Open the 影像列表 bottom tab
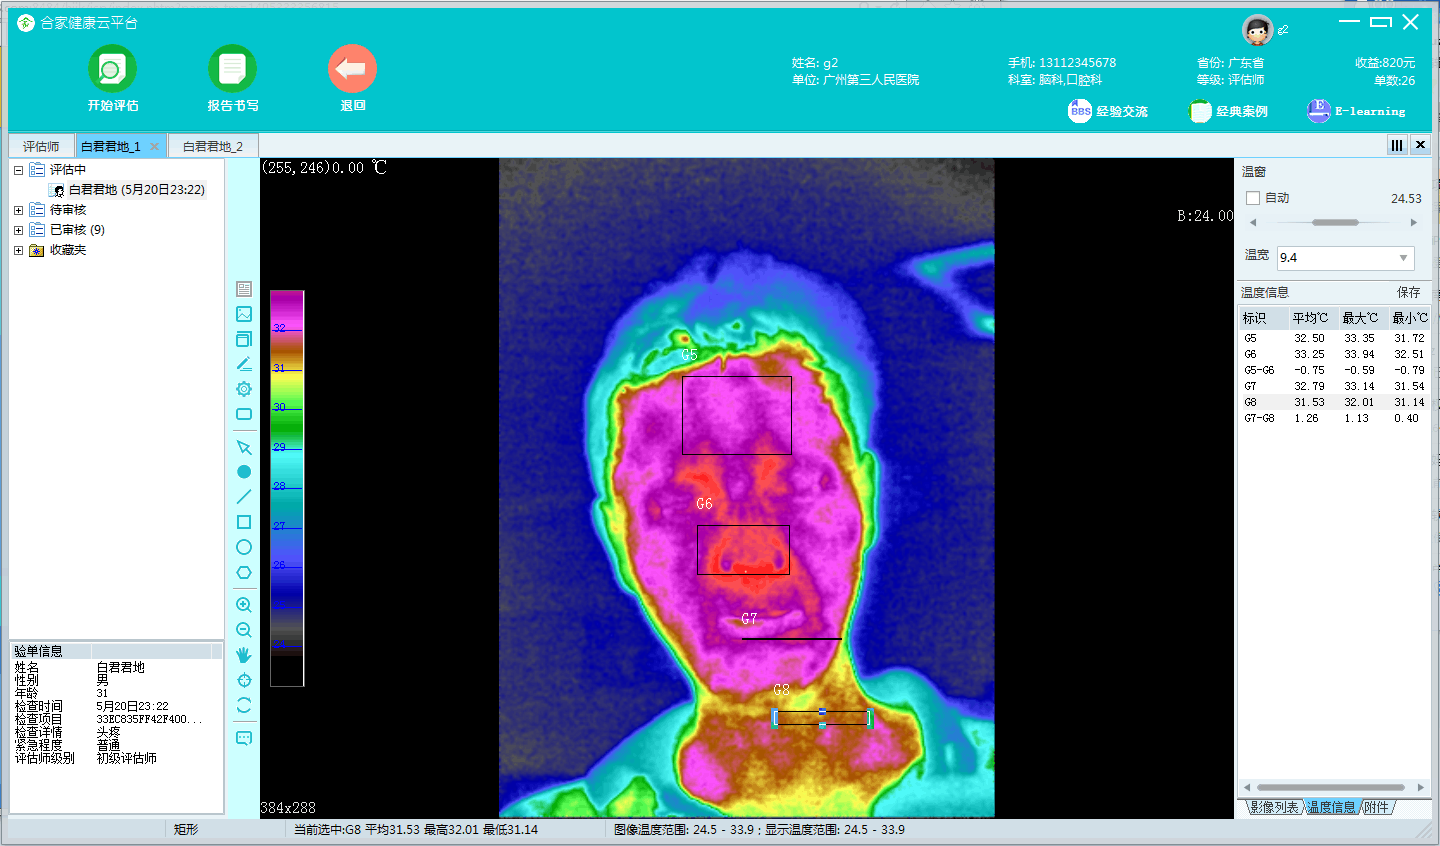1440x846 pixels. pyautogui.click(x=1274, y=807)
